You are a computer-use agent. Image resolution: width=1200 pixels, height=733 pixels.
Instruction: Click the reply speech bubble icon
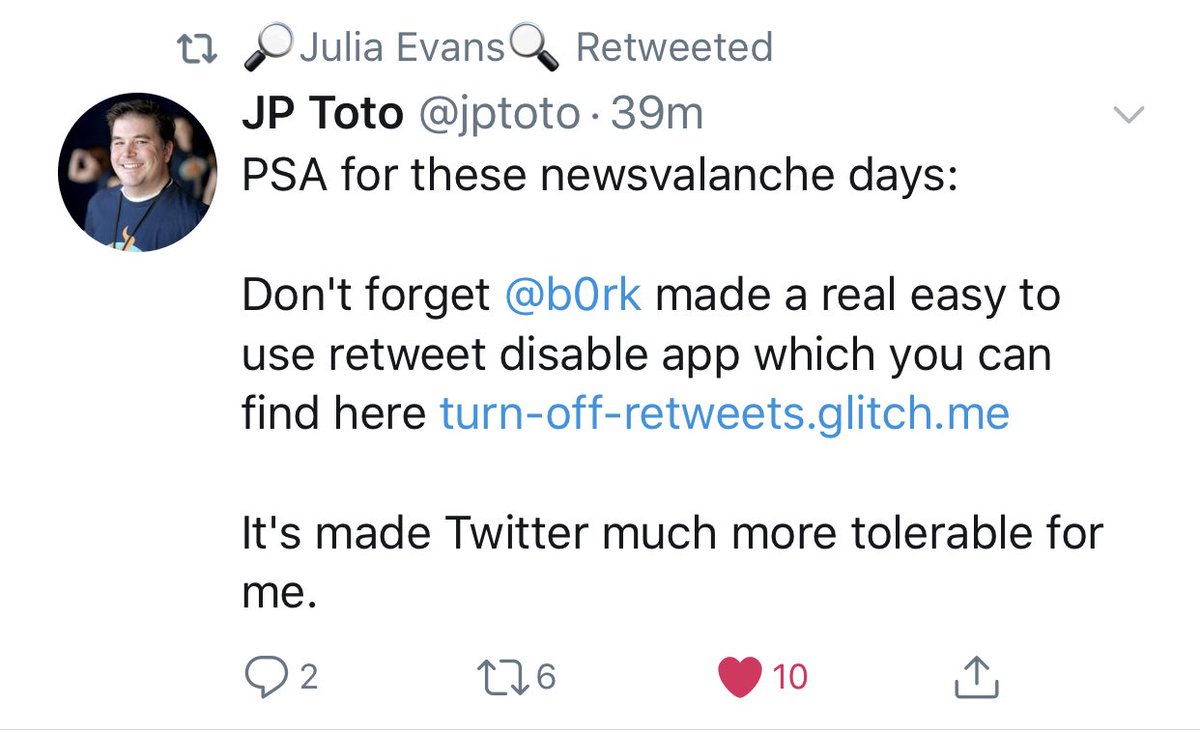(x=262, y=677)
